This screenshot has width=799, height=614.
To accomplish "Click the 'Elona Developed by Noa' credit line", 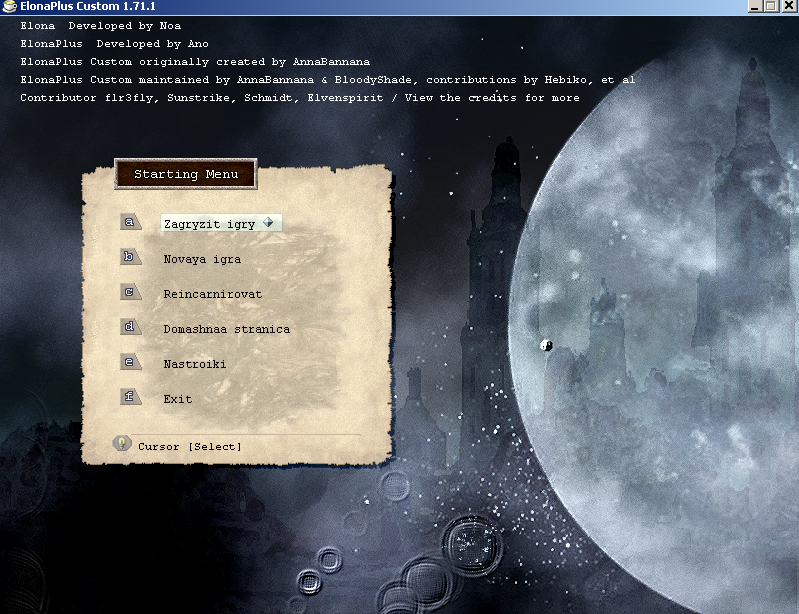I will click(x=100, y=25).
